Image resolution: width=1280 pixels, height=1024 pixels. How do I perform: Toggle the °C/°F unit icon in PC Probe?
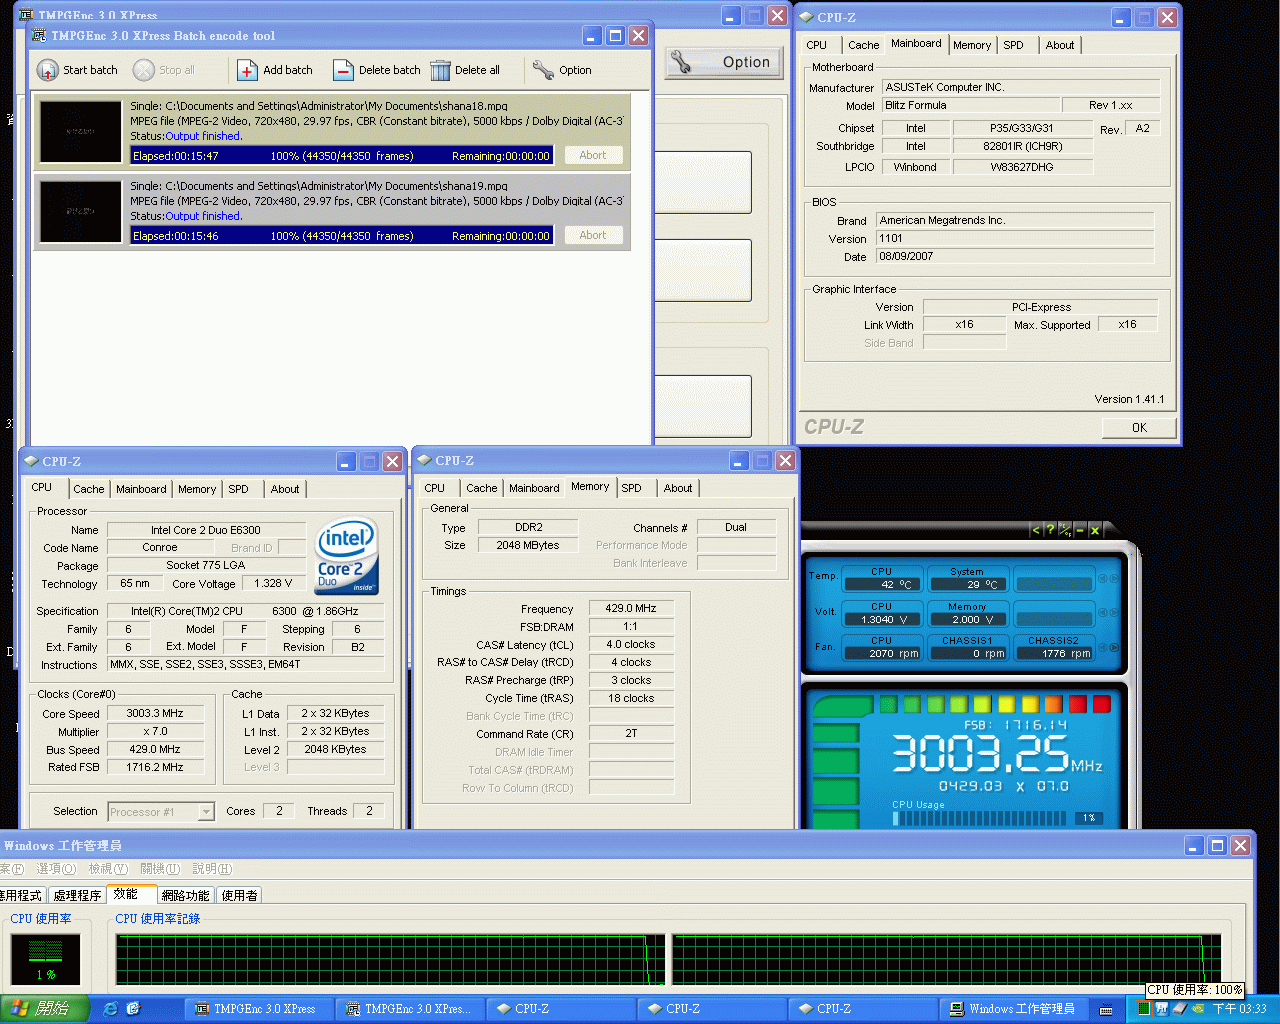coord(1065,530)
